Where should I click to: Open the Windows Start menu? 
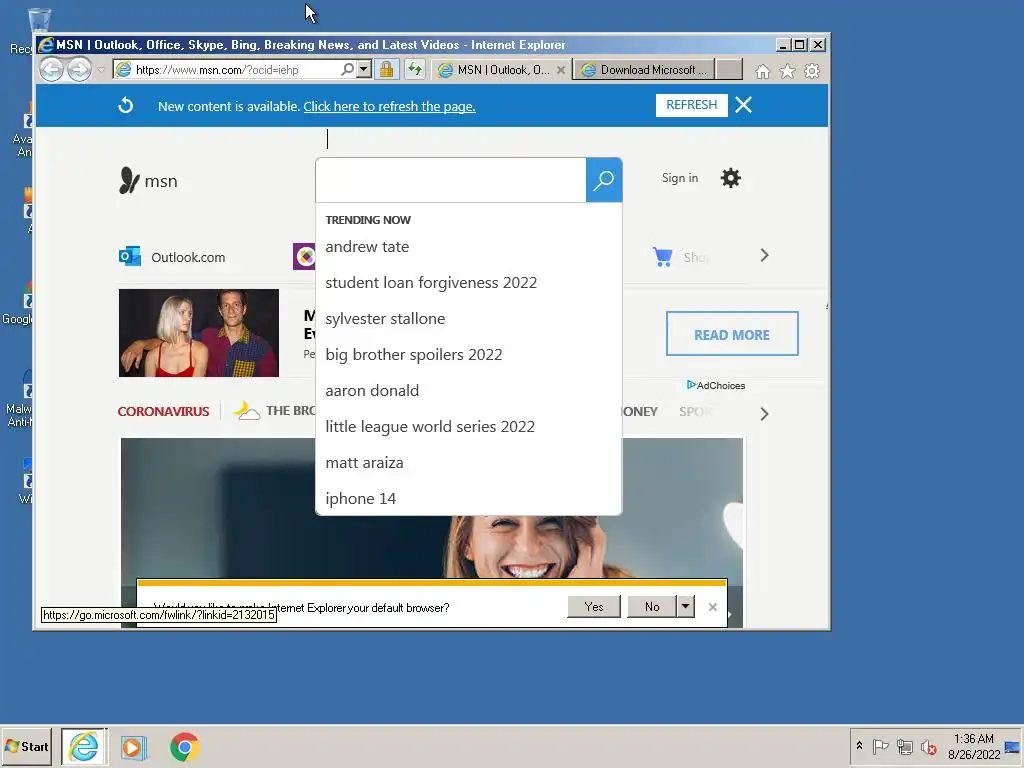(26, 746)
